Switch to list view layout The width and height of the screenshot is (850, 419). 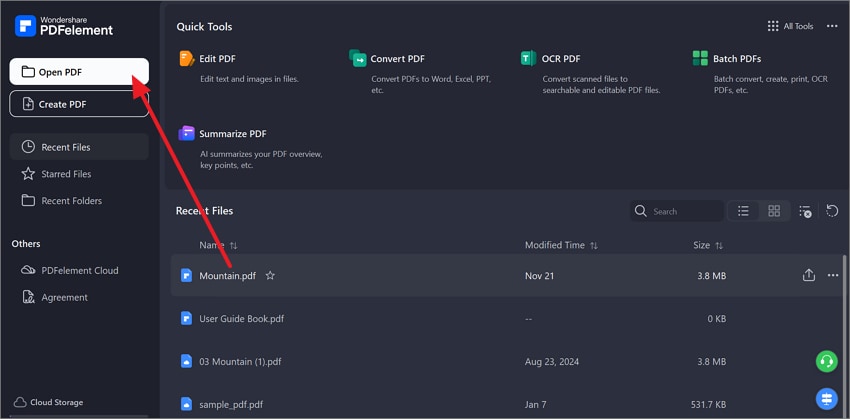(x=743, y=211)
